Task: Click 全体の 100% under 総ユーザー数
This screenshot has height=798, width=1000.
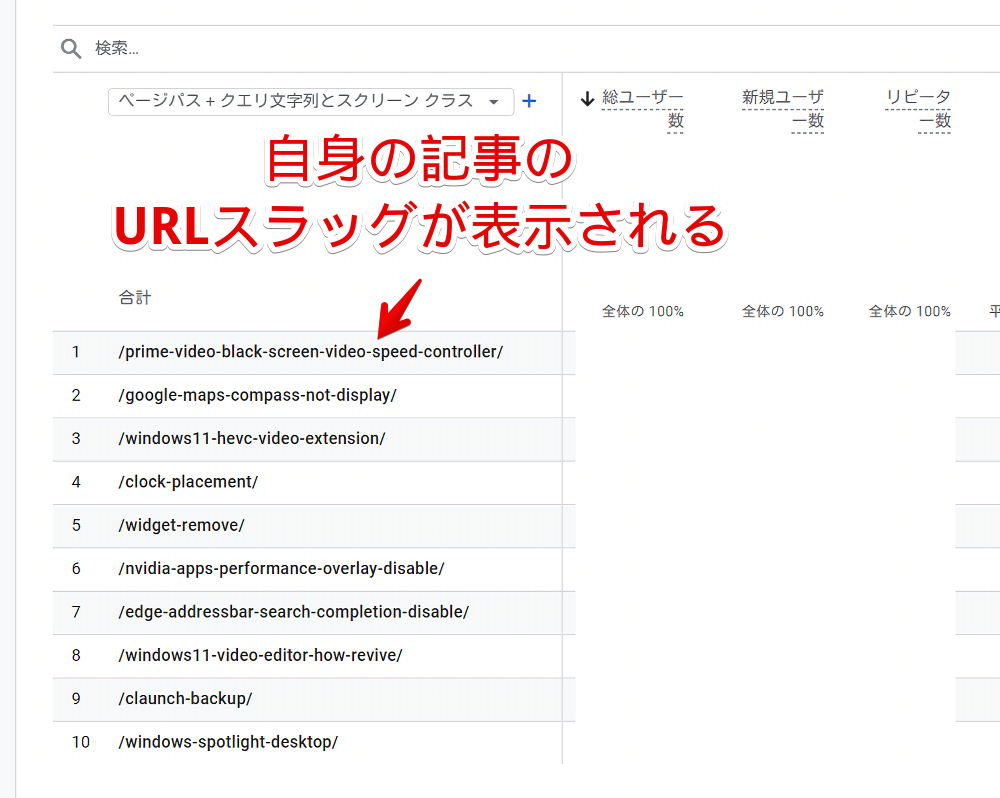Action: (x=643, y=311)
